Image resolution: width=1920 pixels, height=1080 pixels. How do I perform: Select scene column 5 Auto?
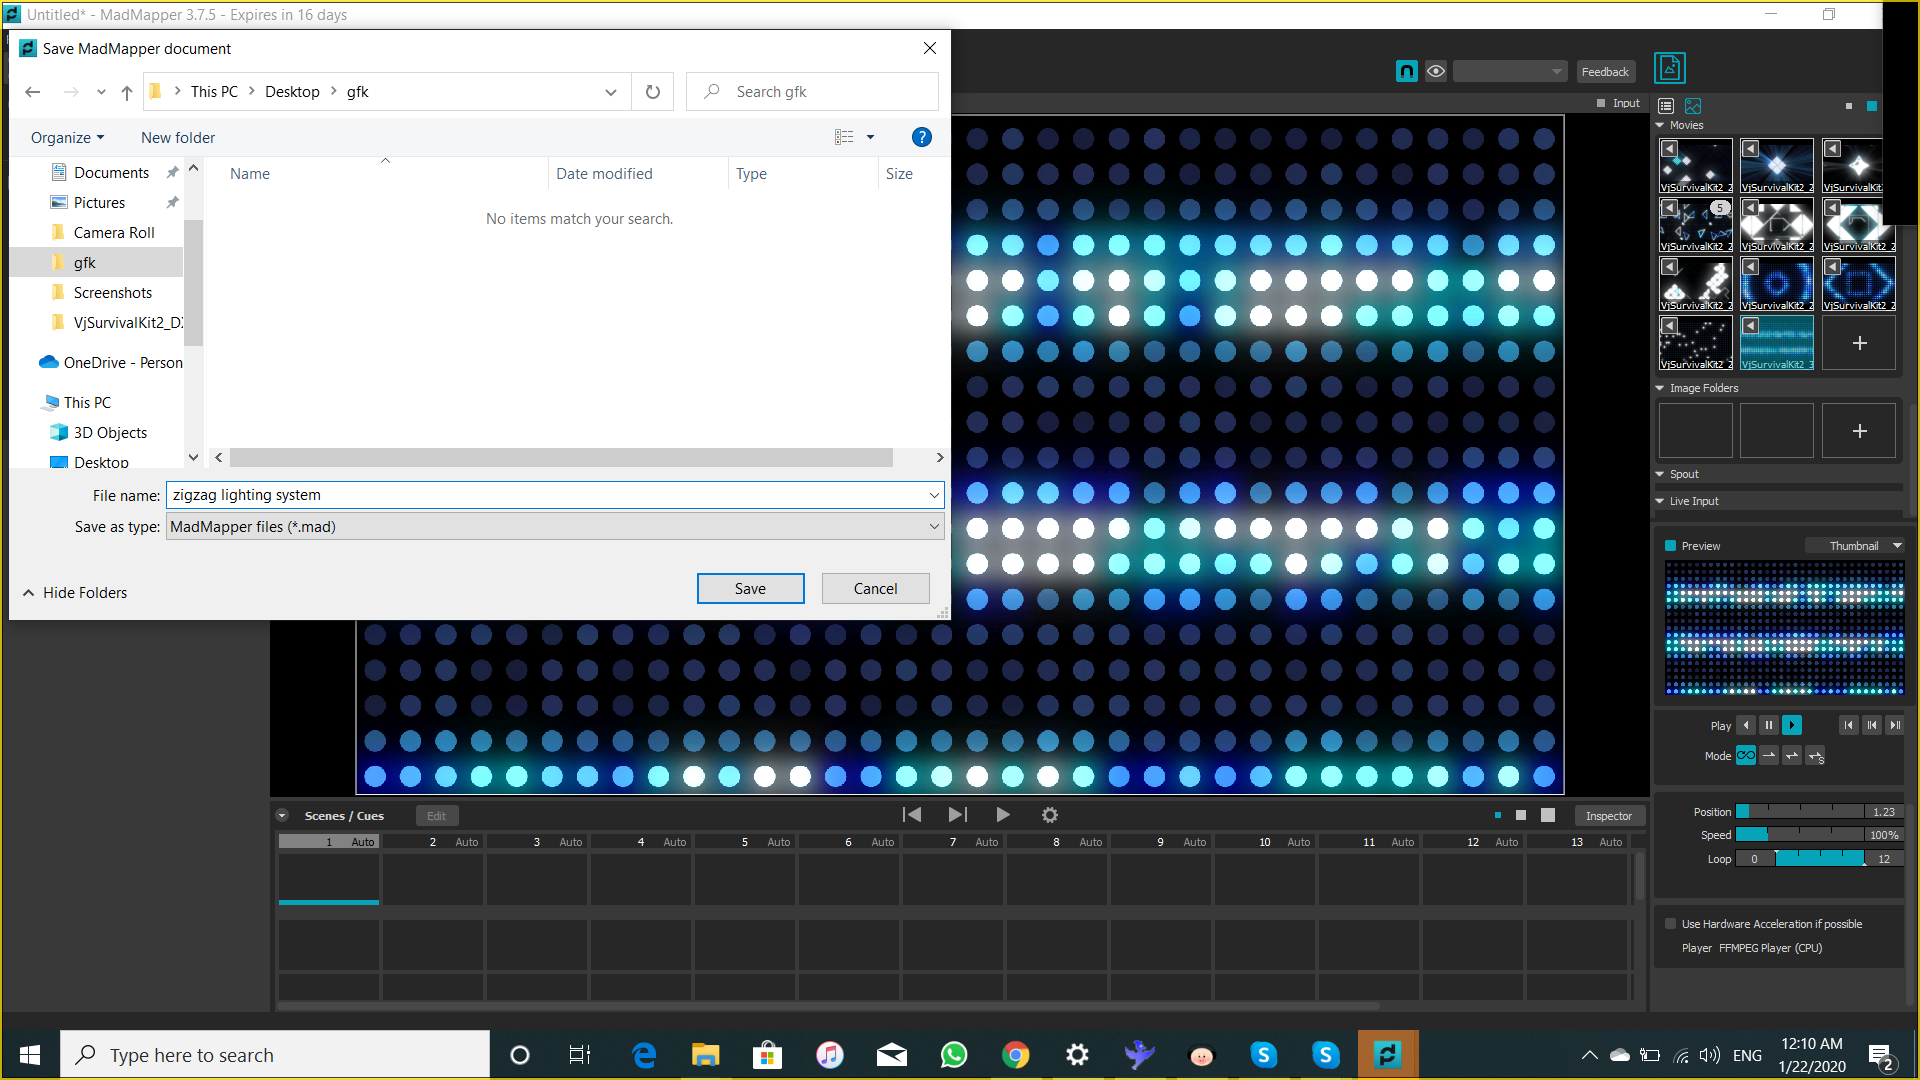point(745,842)
